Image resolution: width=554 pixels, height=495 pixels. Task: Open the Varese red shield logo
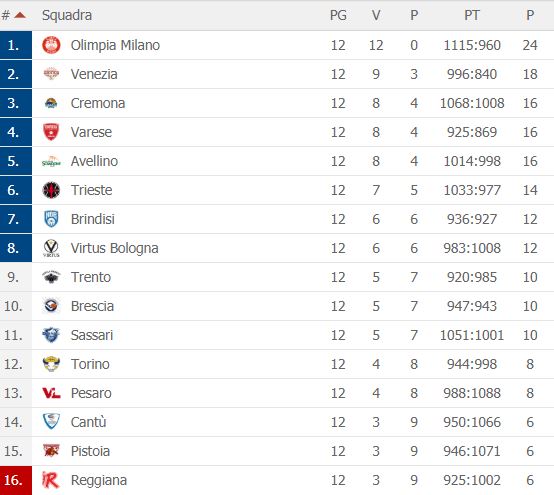[51, 132]
